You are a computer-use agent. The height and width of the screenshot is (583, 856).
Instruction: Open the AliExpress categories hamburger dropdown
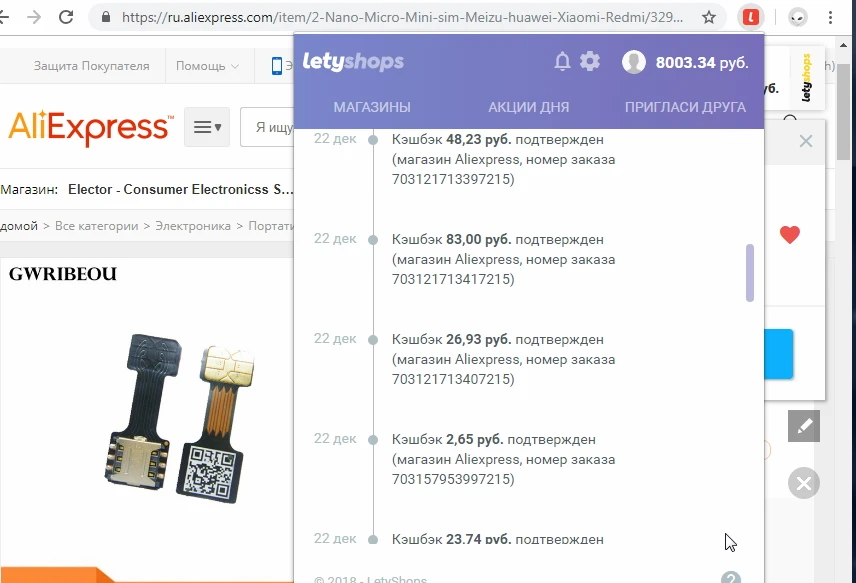pyautogui.click(x=207, y=127)
